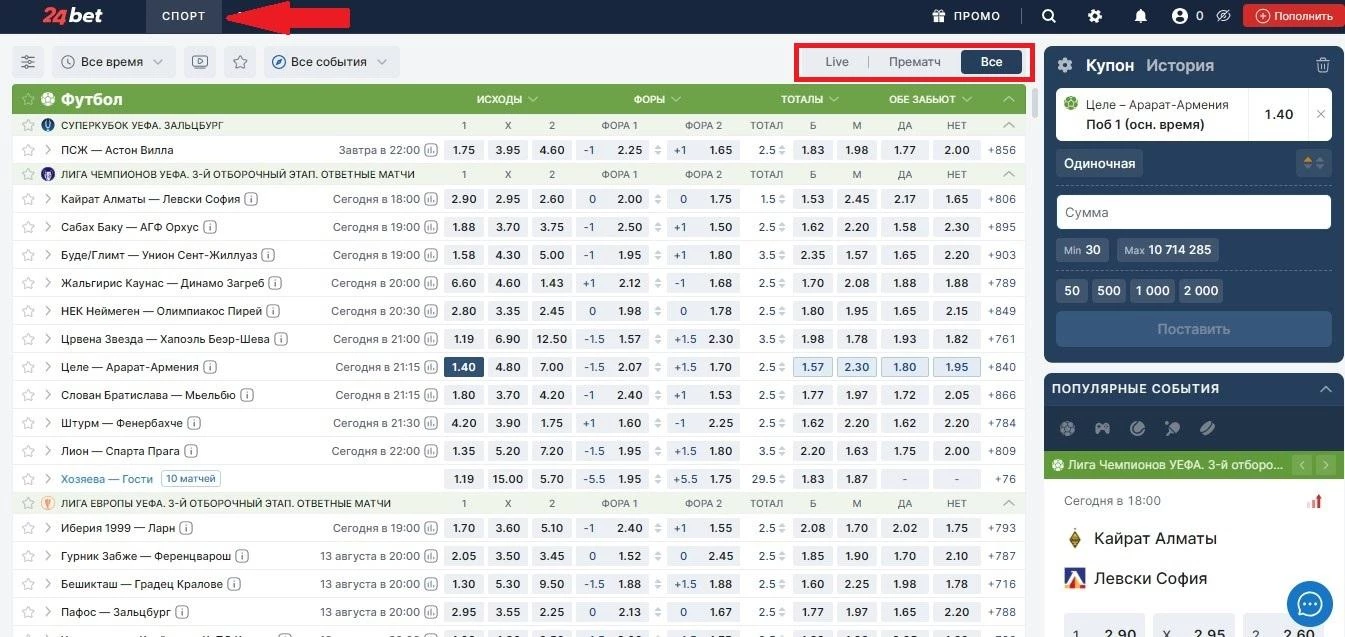Open the live chat bubble
The width and height of the screenshot is (1345, 637).
coord(1310,604)
